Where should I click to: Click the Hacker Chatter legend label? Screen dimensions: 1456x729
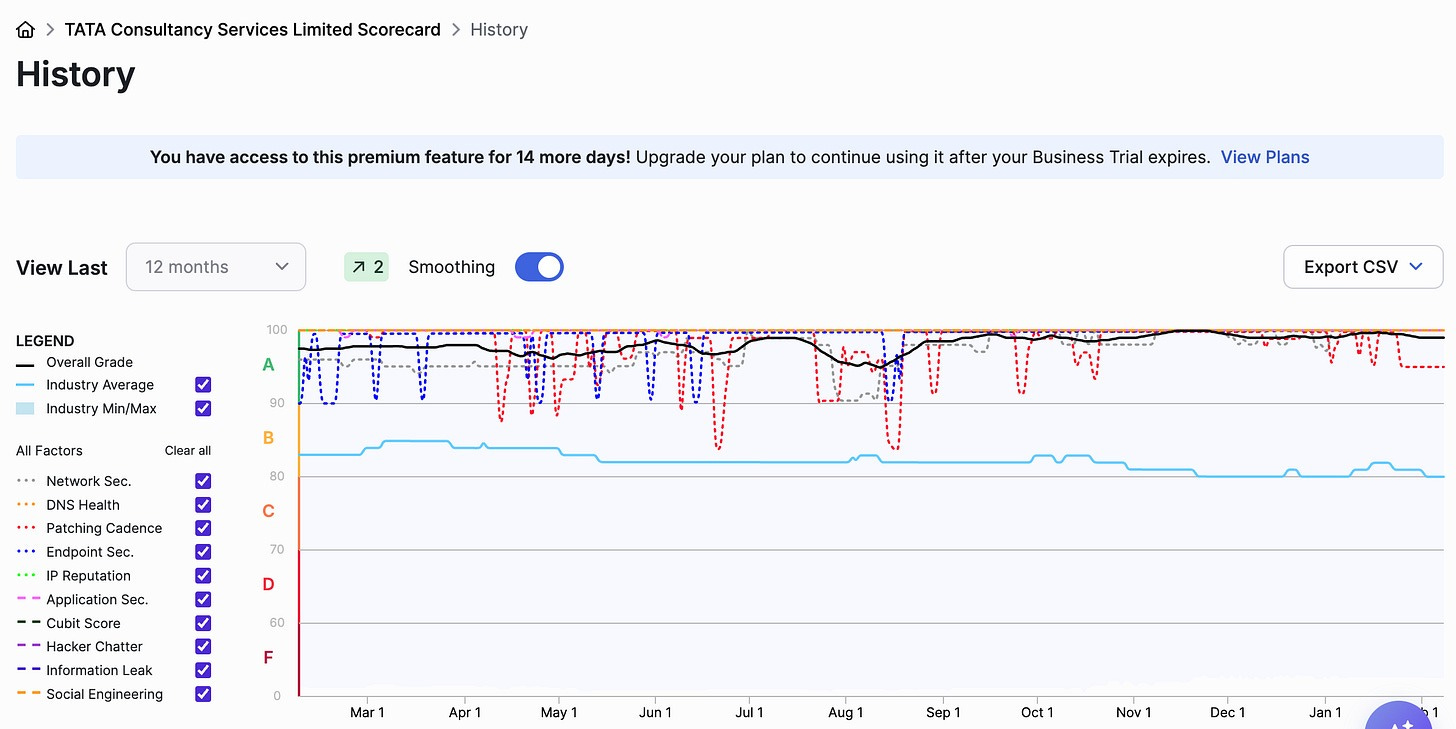(94, 647)
